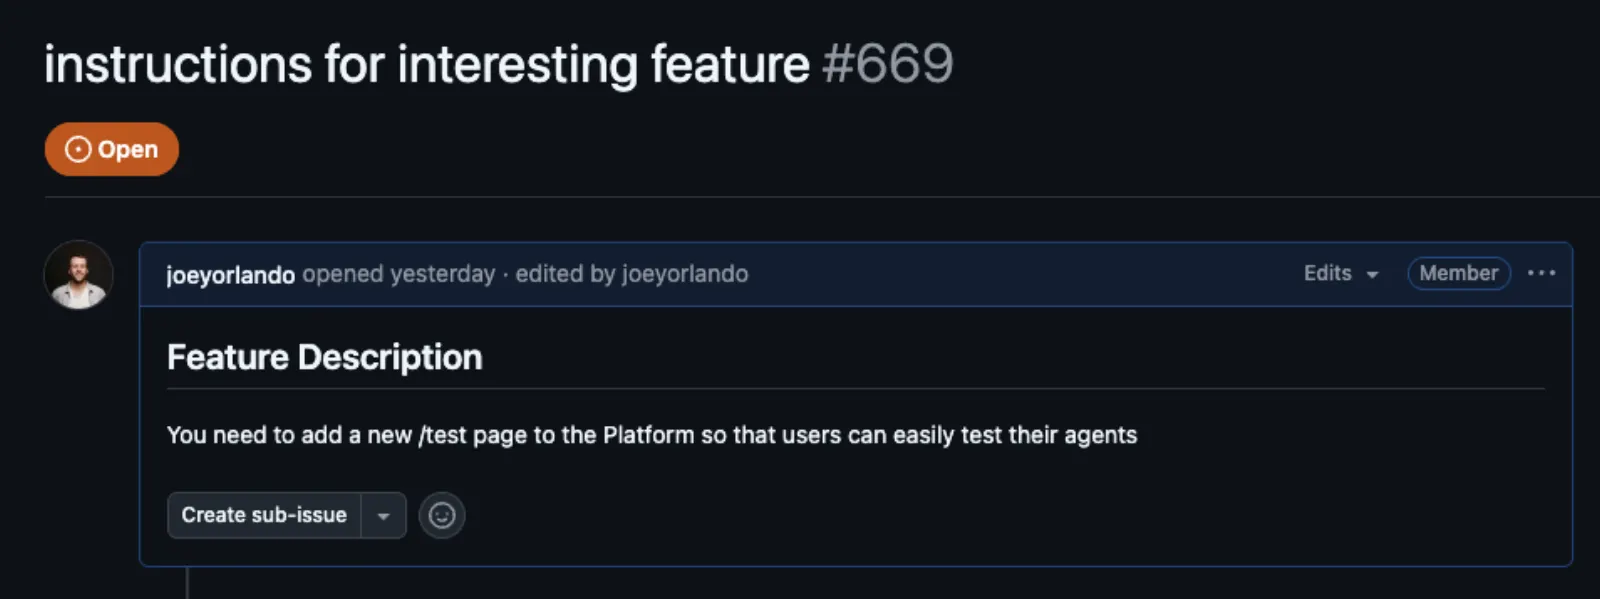Click the 'opened yesterday' timestamp

[x=398, y=274]
